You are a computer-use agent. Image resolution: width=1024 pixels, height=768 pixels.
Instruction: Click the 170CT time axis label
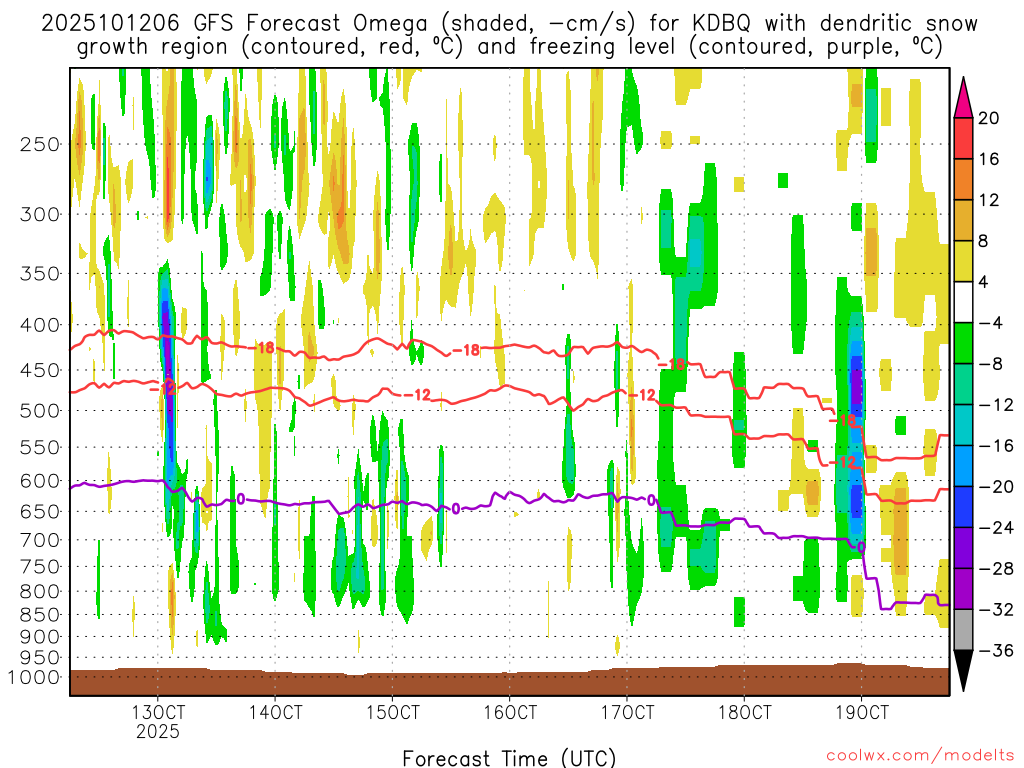click(x=627, y=712)
